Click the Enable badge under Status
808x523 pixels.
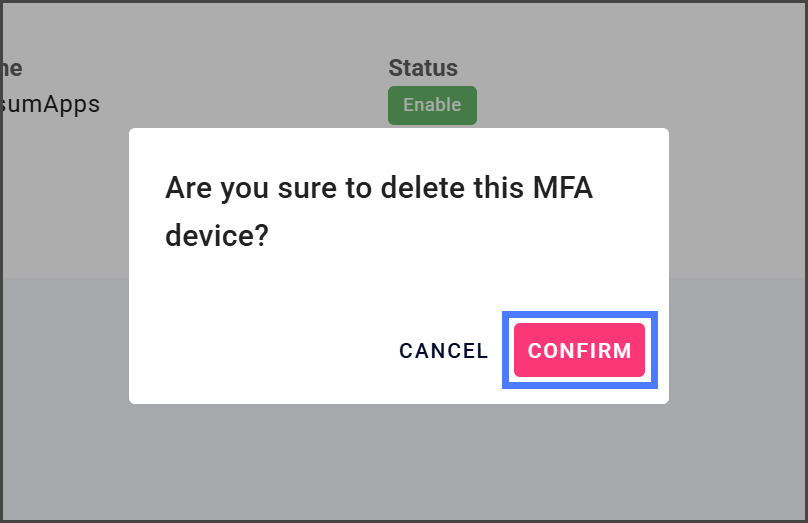pyautogui.click(x=432, y=105)
